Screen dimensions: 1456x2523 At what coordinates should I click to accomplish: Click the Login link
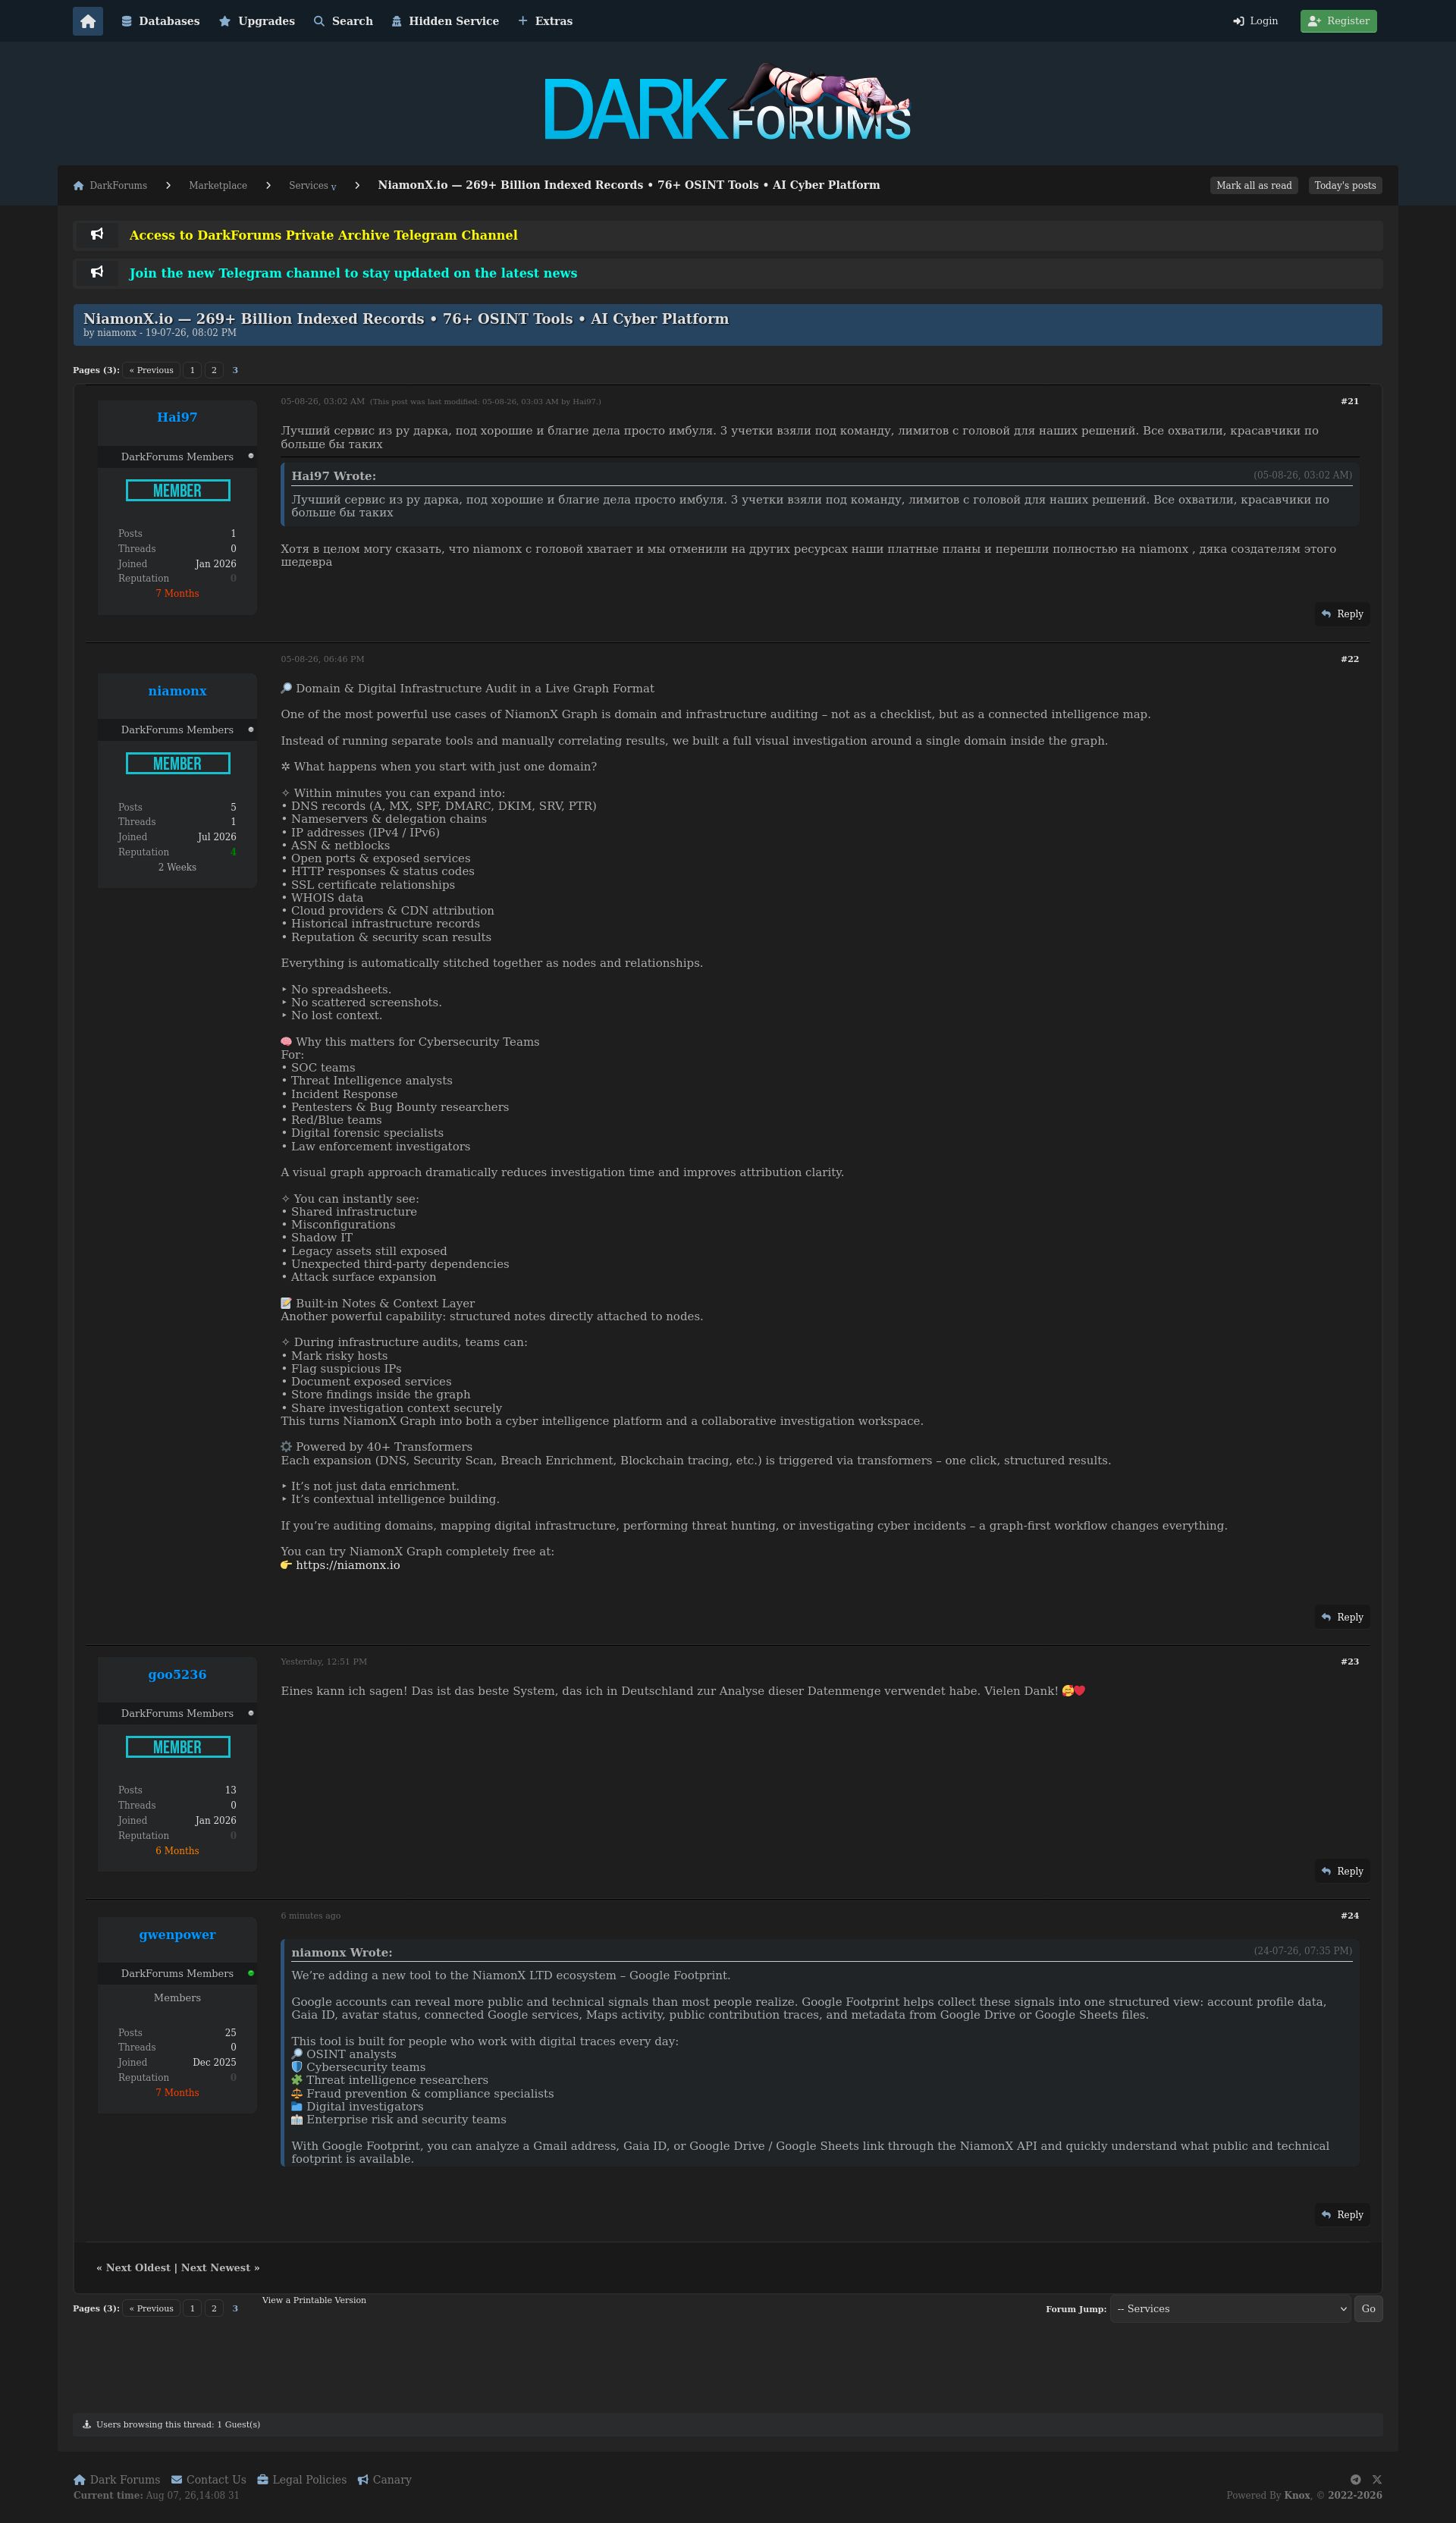click(1255, 21)
